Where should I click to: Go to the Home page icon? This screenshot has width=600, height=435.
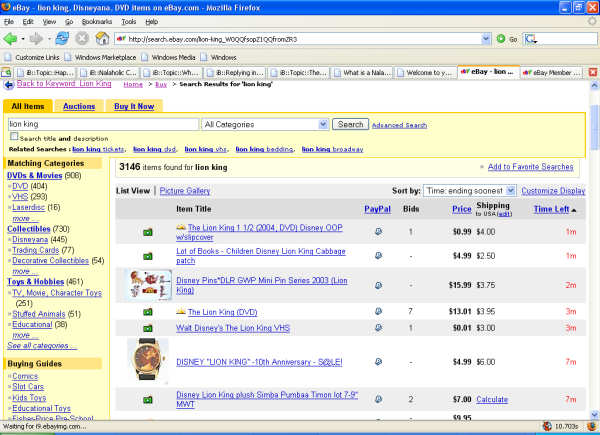point(102,38)
